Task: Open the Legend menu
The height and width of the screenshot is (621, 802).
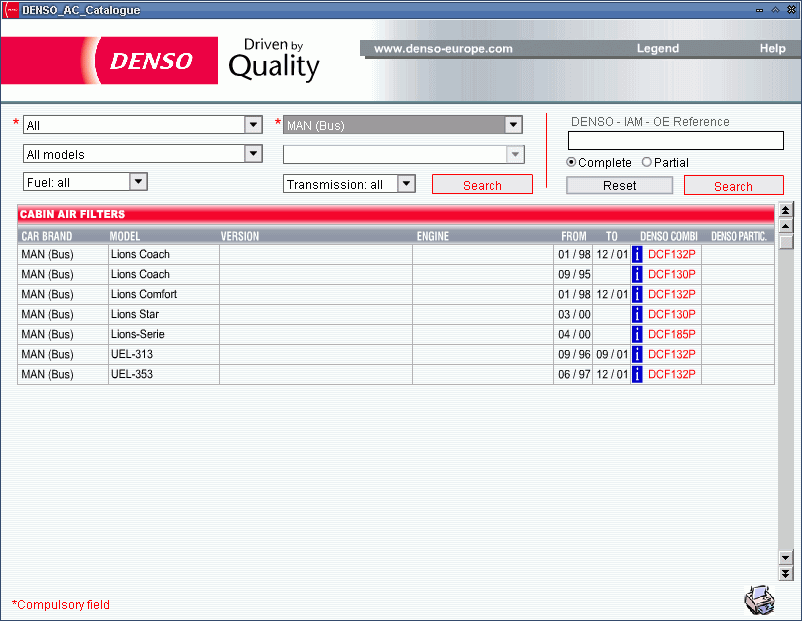Action: tap(657, 48)
